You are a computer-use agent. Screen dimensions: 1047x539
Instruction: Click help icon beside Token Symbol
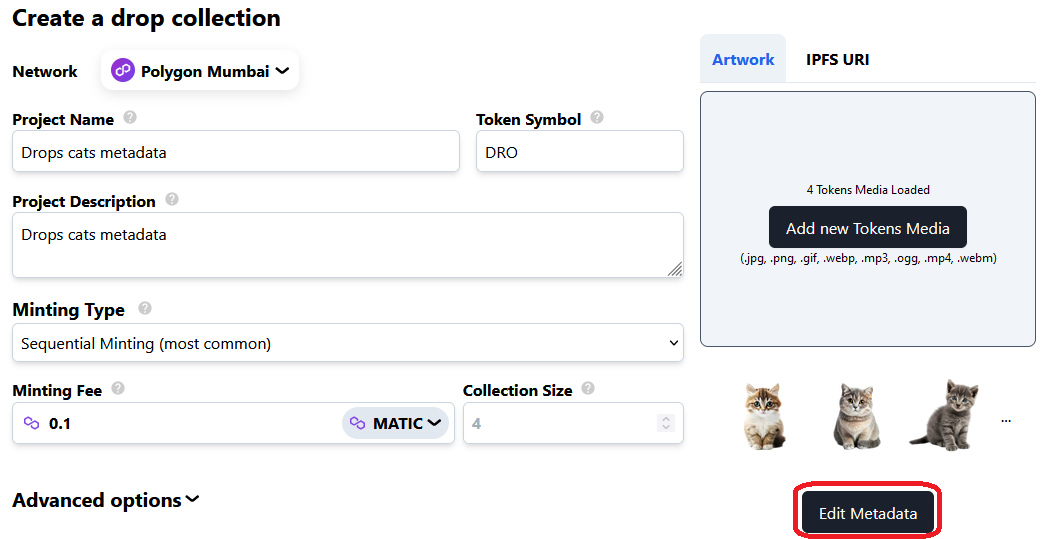click(597, 118)
